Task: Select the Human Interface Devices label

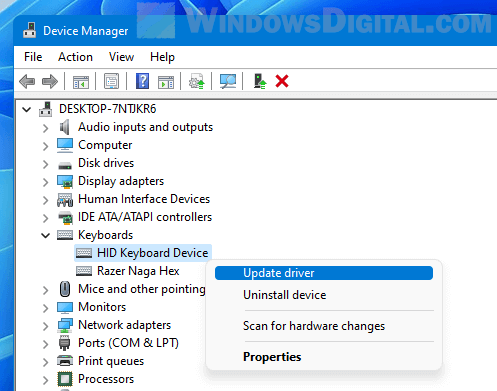Action: (x=144, y=199)
